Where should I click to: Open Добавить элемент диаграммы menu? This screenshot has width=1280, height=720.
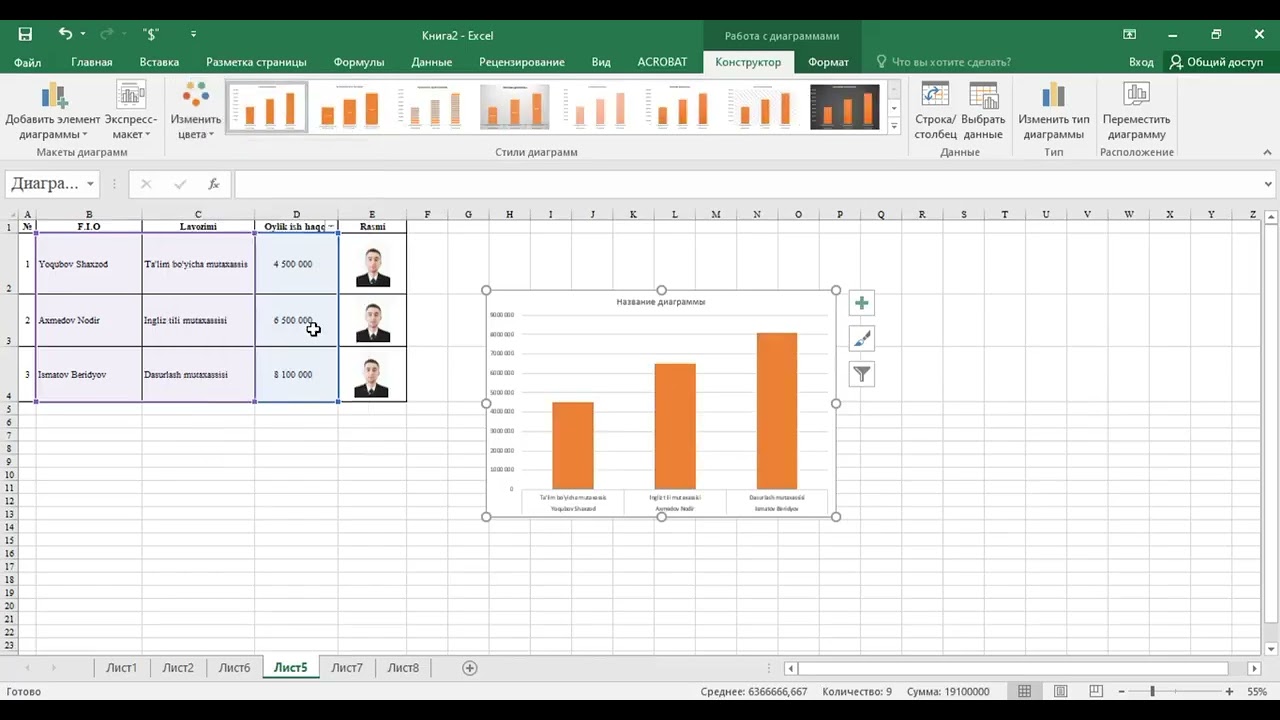click(x=53, y=111)
